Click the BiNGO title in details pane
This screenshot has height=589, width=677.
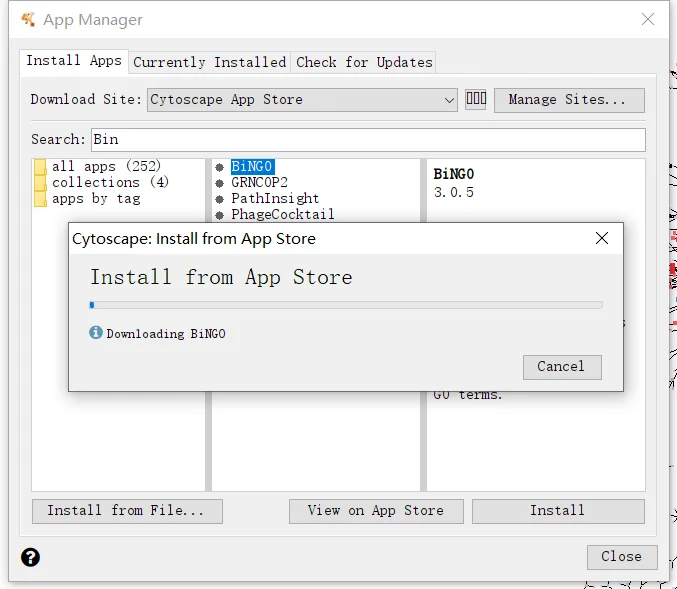coord(454,174)
